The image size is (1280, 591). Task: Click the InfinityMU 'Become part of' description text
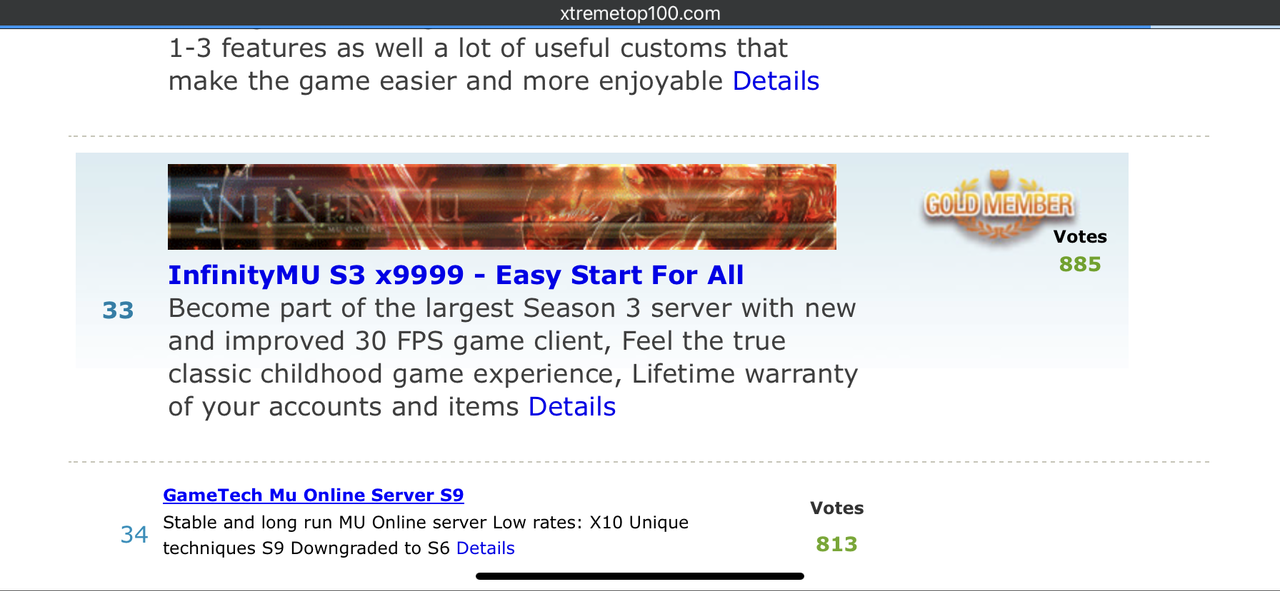(513, 357)
